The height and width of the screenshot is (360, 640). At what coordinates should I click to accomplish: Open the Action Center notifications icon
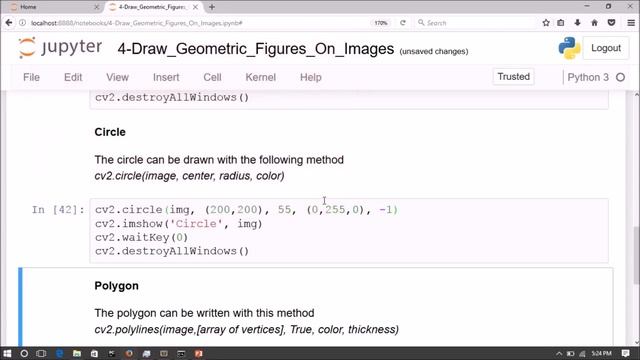click(x=626, y=353)
